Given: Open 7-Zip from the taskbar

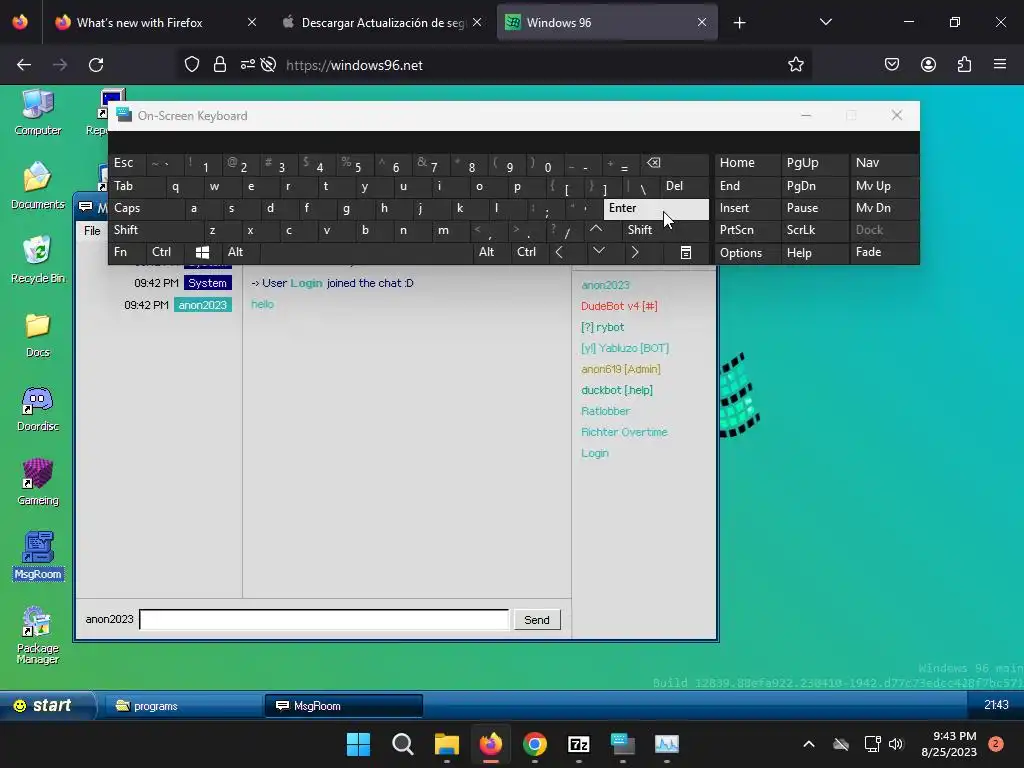Looking at the screenshot, I should [579, 744].
